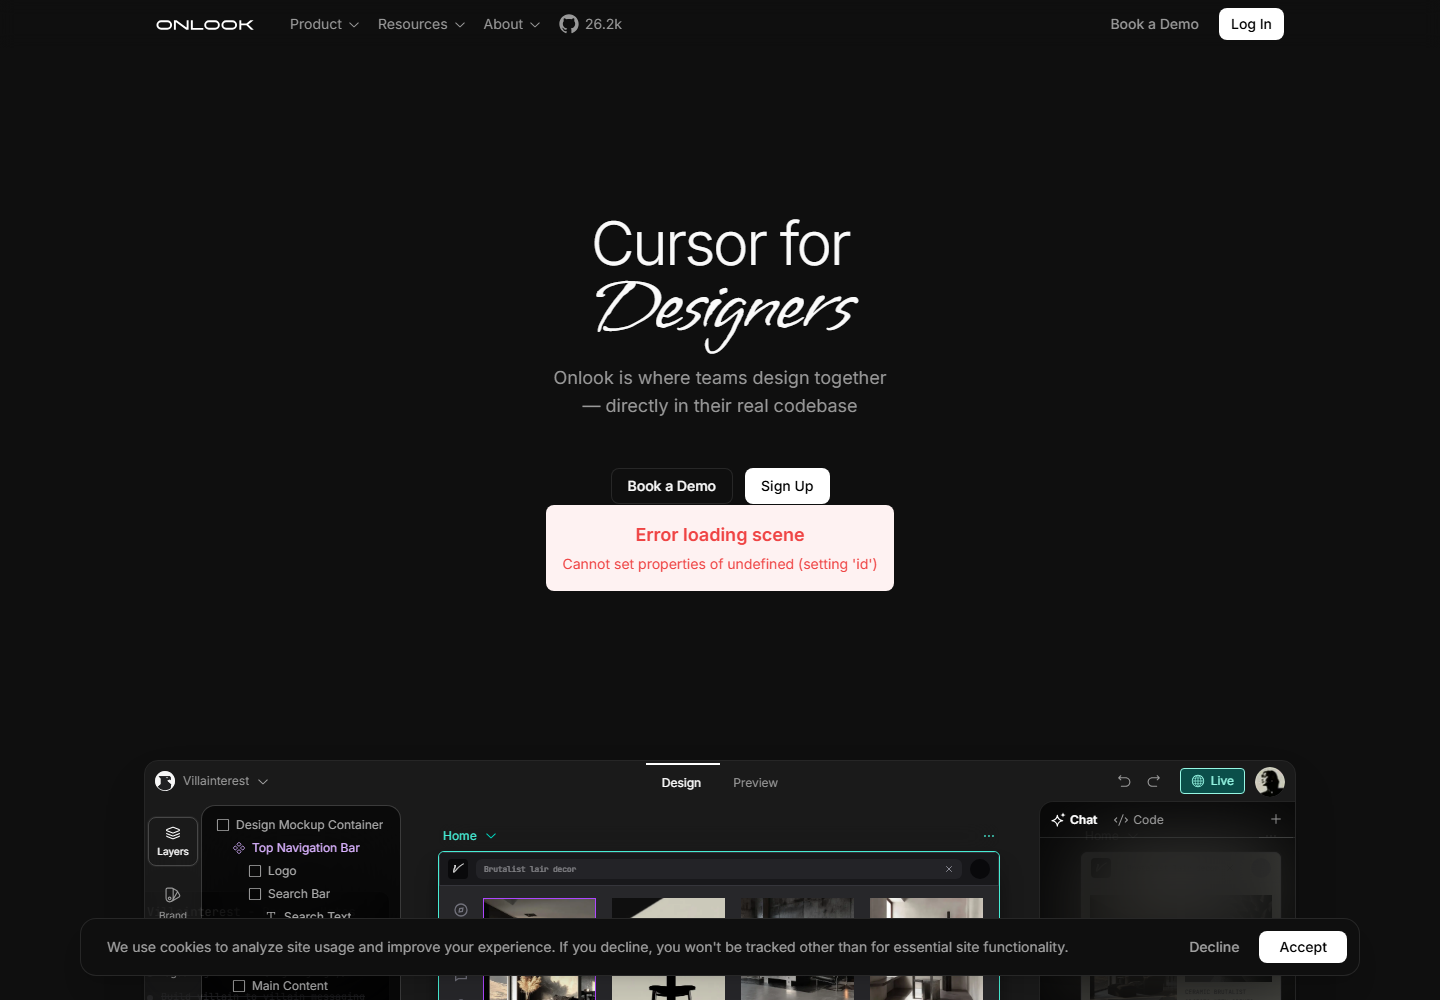Click the plus icon in the Chat panel
This screenshot has height=1000, width=1440.
[x=1276, y=819]
